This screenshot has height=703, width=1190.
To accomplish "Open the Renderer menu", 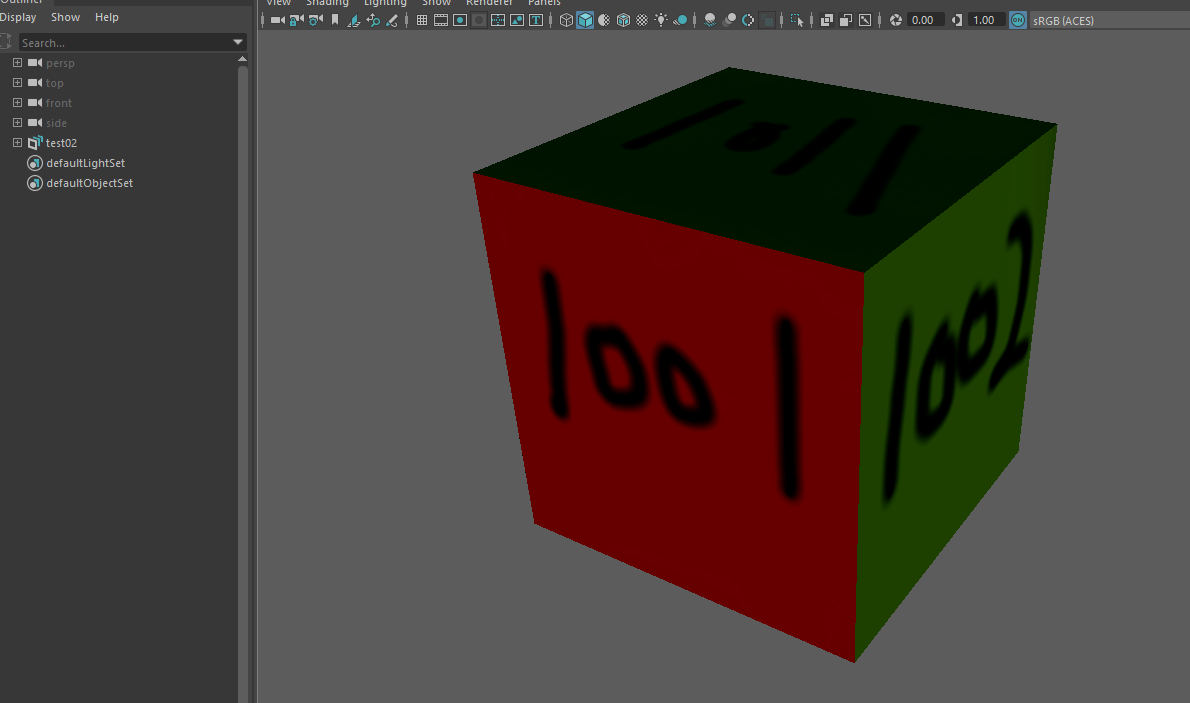I will pyautogui.click(x=489, y=4).
